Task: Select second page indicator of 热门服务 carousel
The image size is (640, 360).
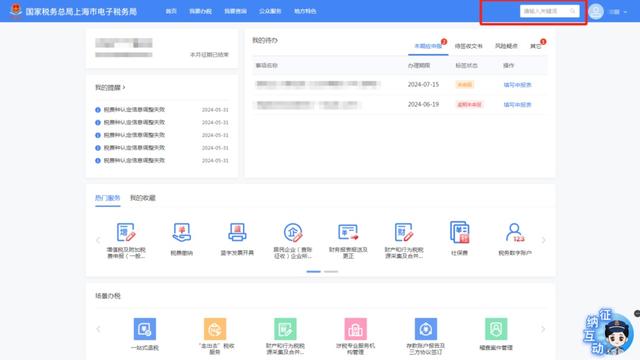Action: pyautogui.click(x=331, y=271)
